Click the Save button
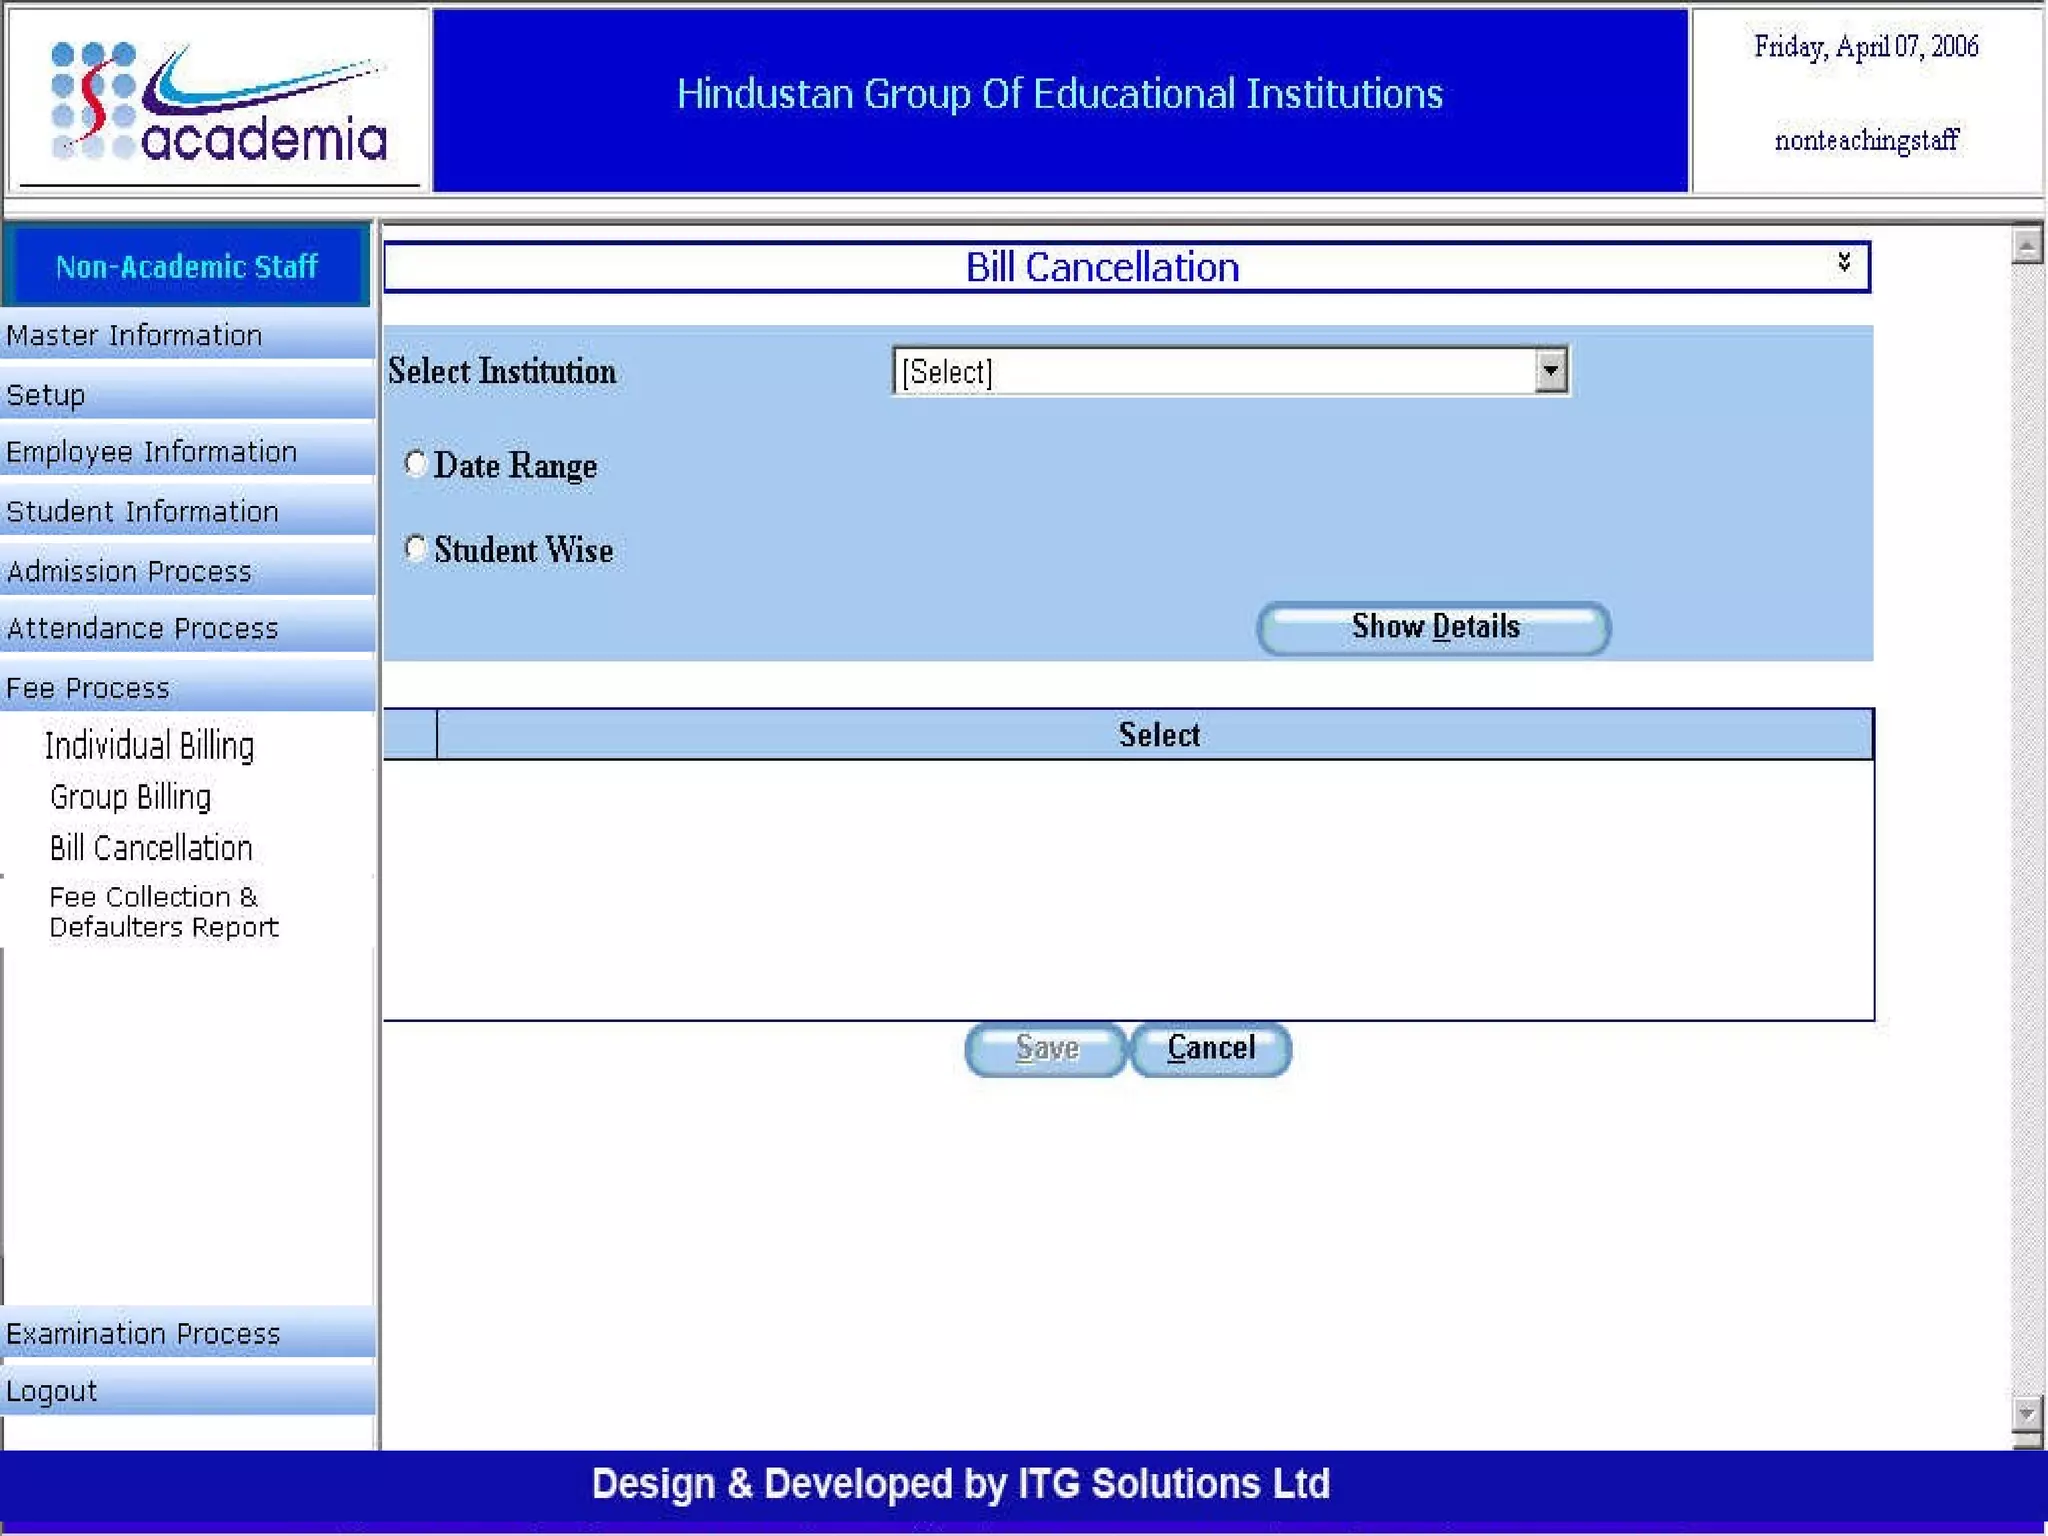 tap(1046, 1049)
